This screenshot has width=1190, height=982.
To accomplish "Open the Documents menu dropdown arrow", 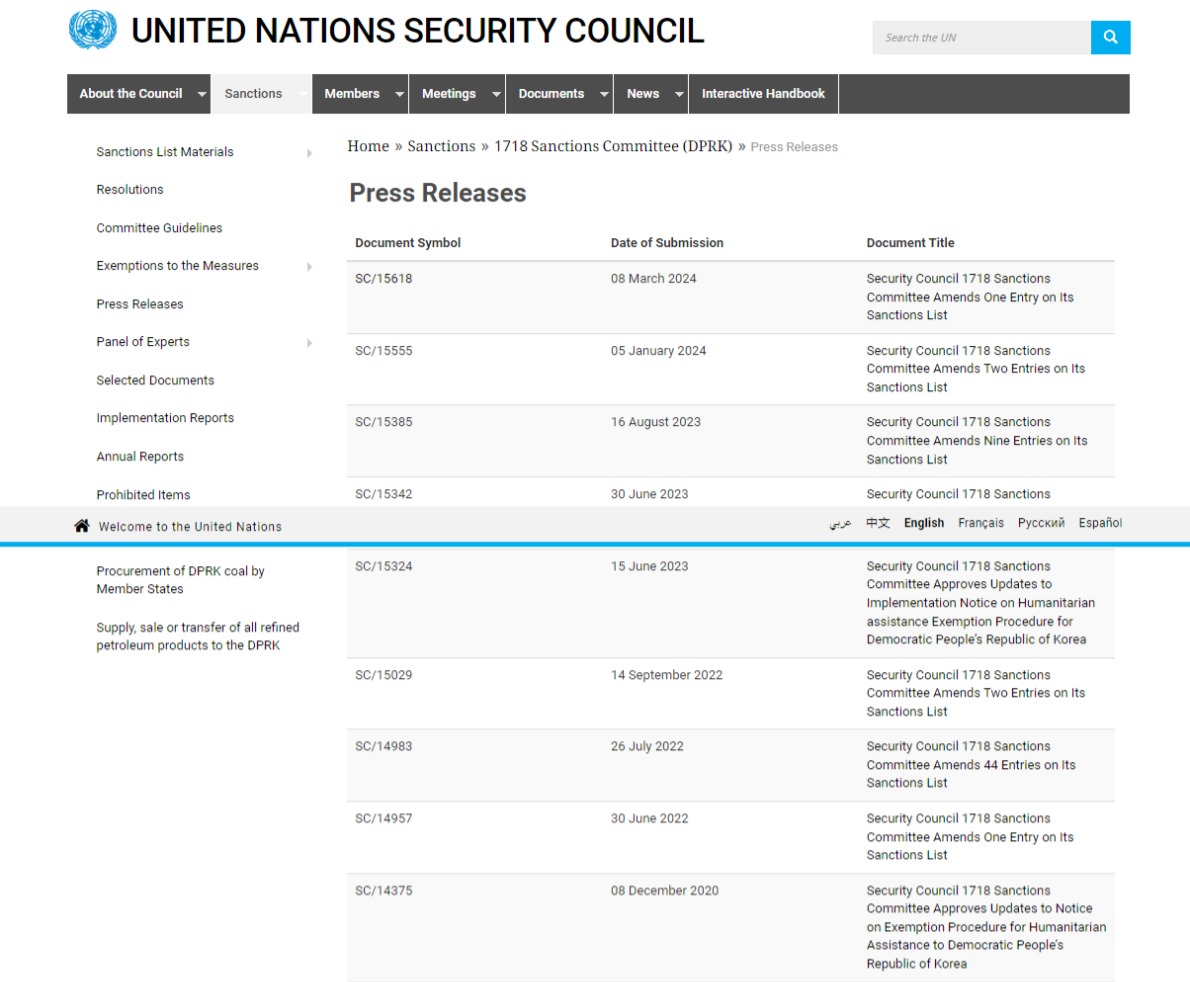I will pos(604,94).
